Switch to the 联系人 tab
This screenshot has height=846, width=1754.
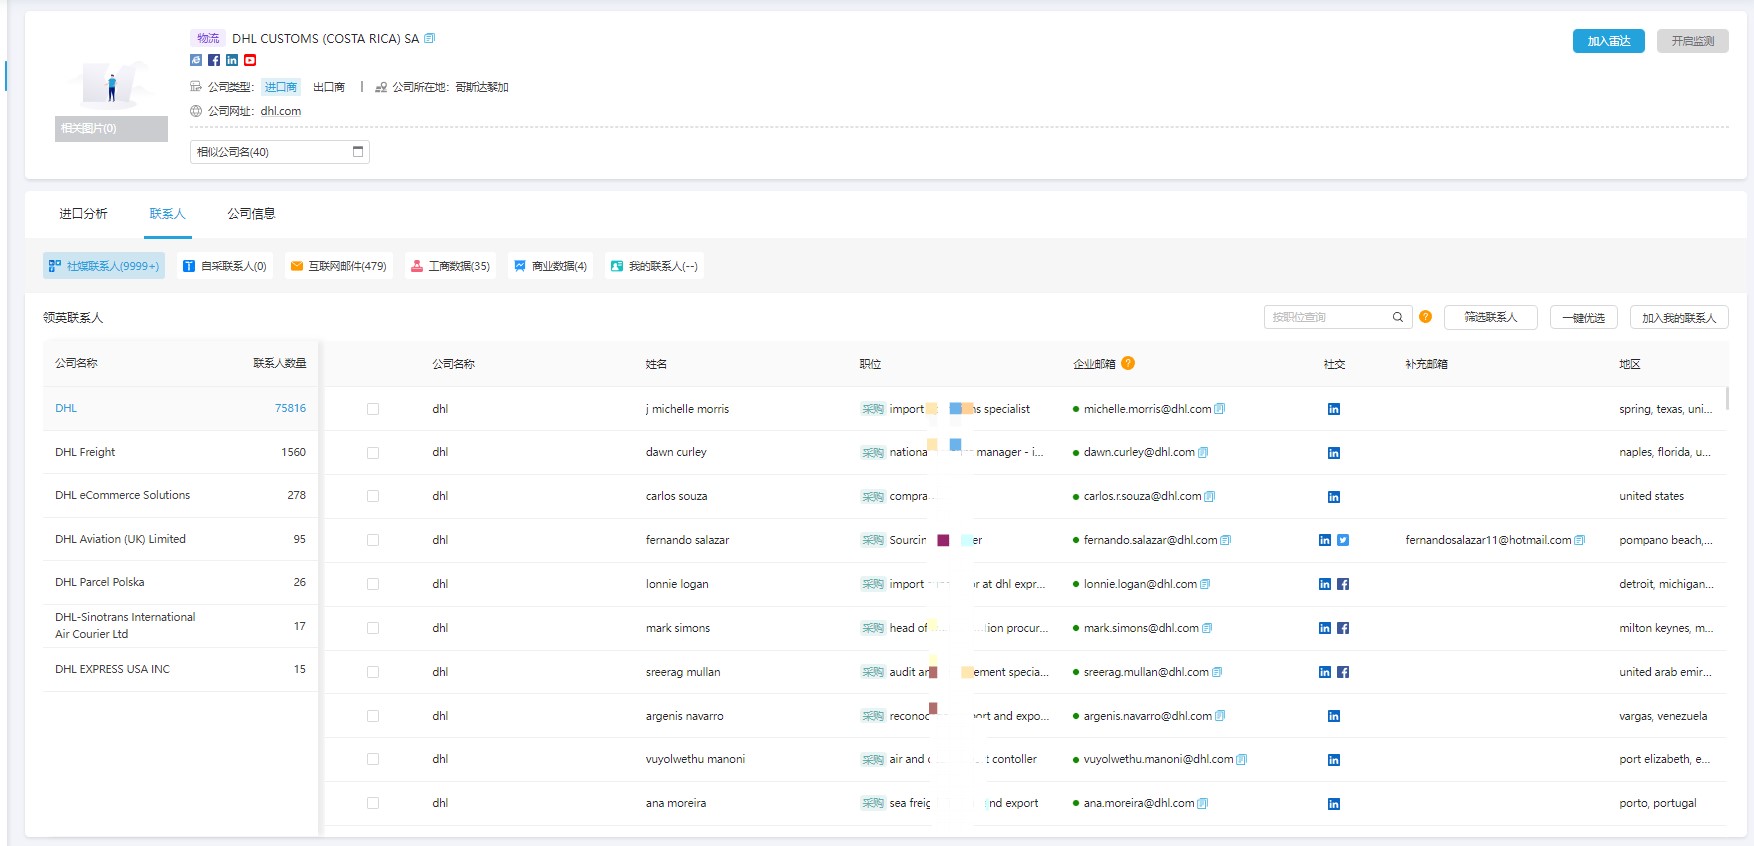point(168,213)
